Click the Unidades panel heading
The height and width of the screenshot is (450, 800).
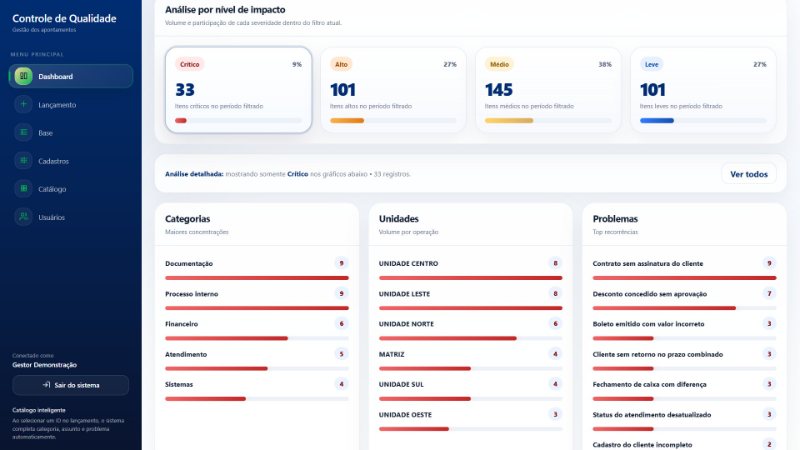tap(398, 218)
